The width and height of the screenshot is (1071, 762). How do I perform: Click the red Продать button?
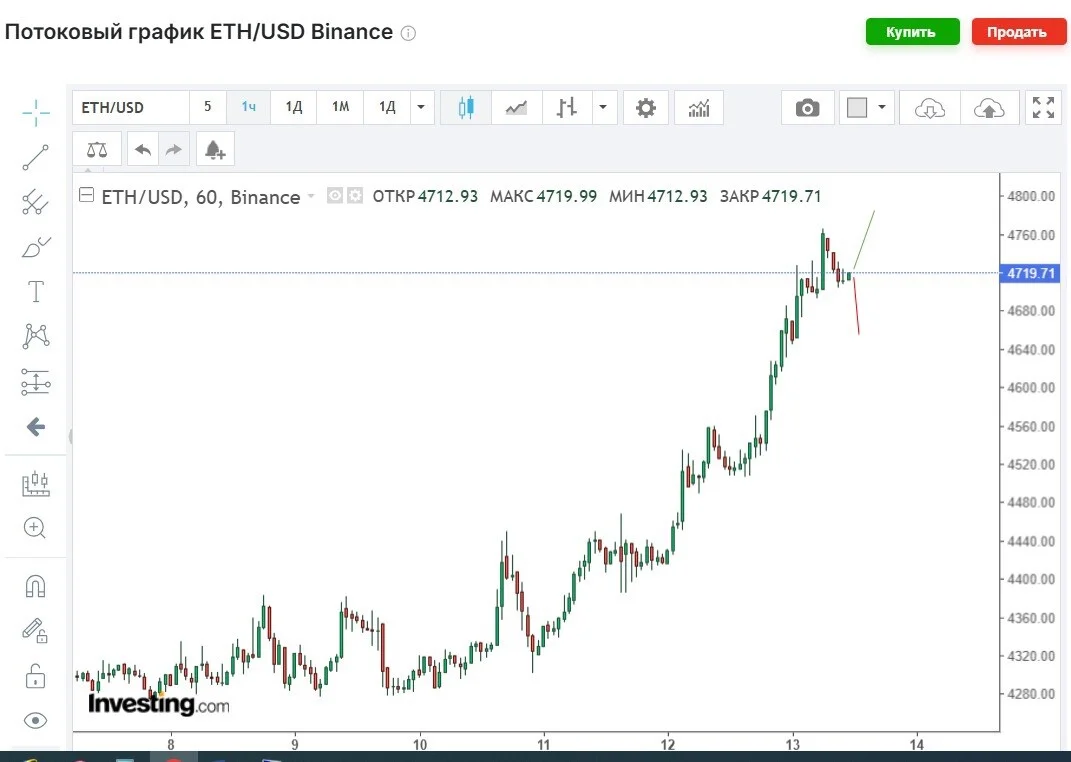1018,32
